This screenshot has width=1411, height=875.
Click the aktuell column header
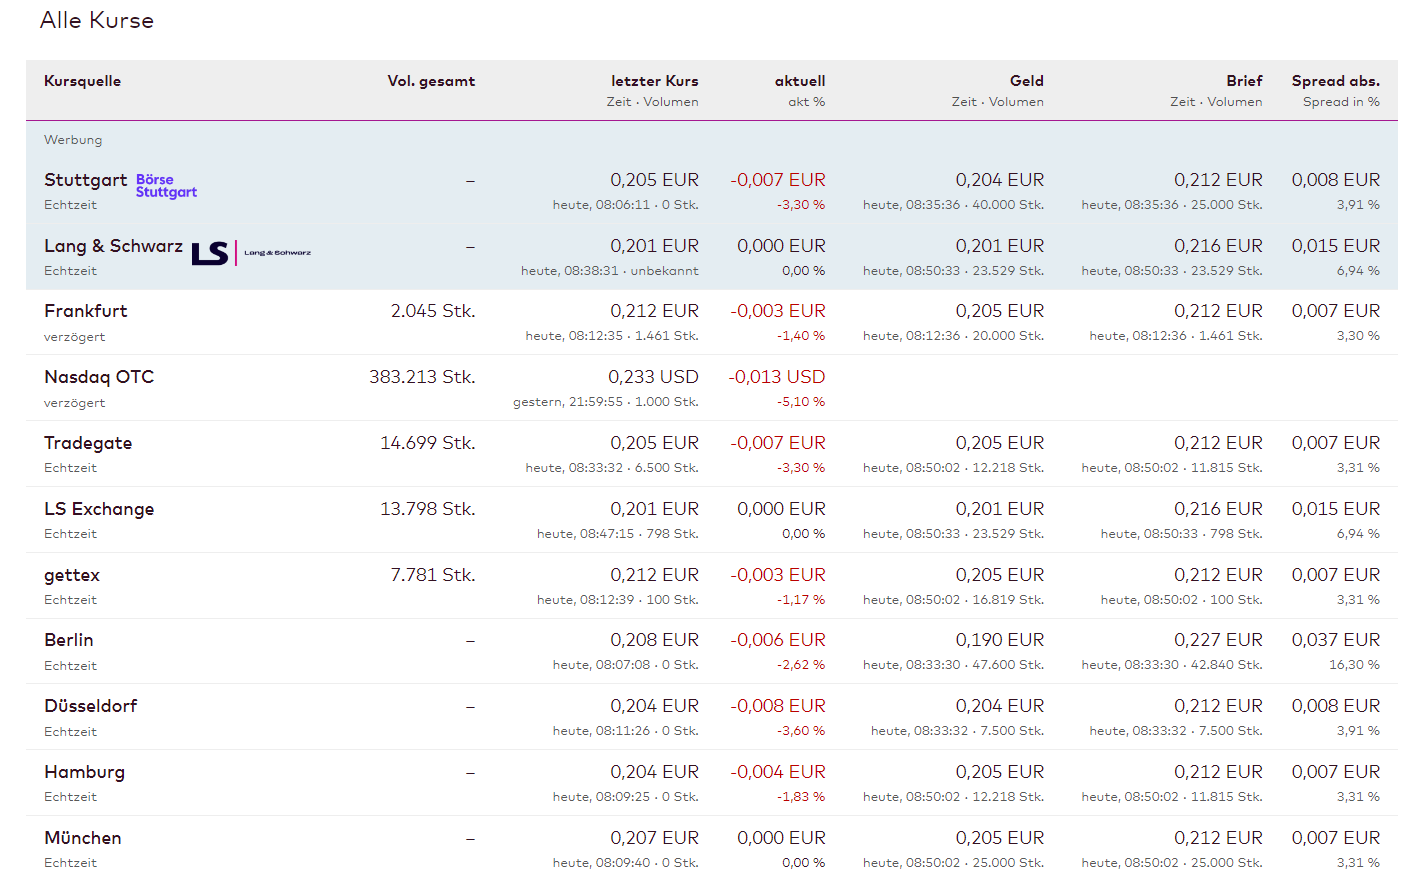tap(800, 81)
